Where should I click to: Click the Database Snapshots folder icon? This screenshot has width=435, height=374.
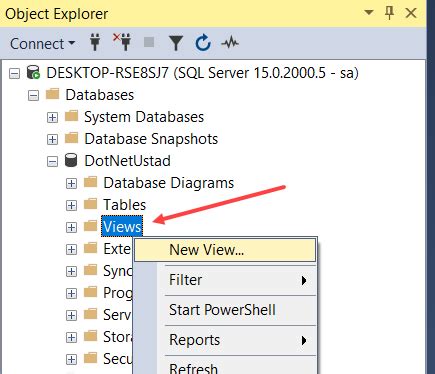coord(71,138)
